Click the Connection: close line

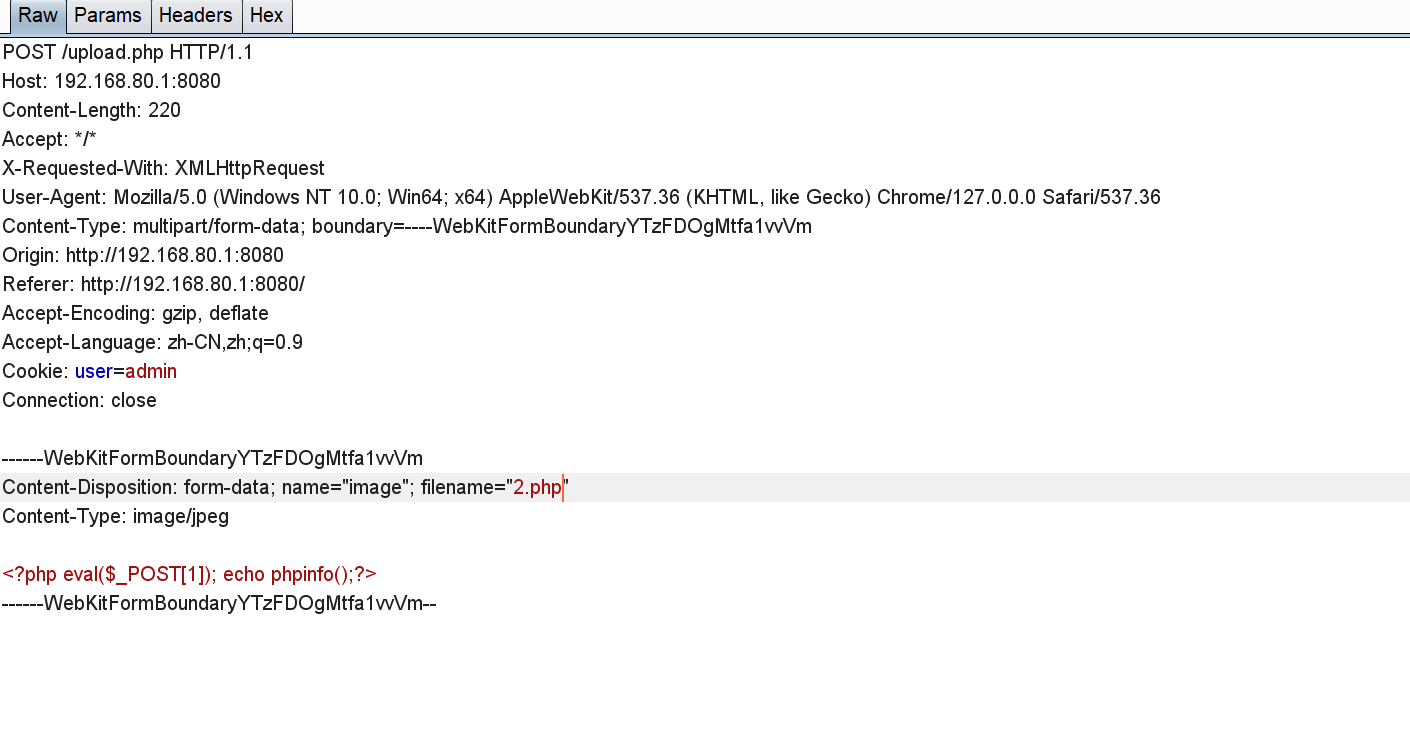pyautogui.click(x=79, y=400)
